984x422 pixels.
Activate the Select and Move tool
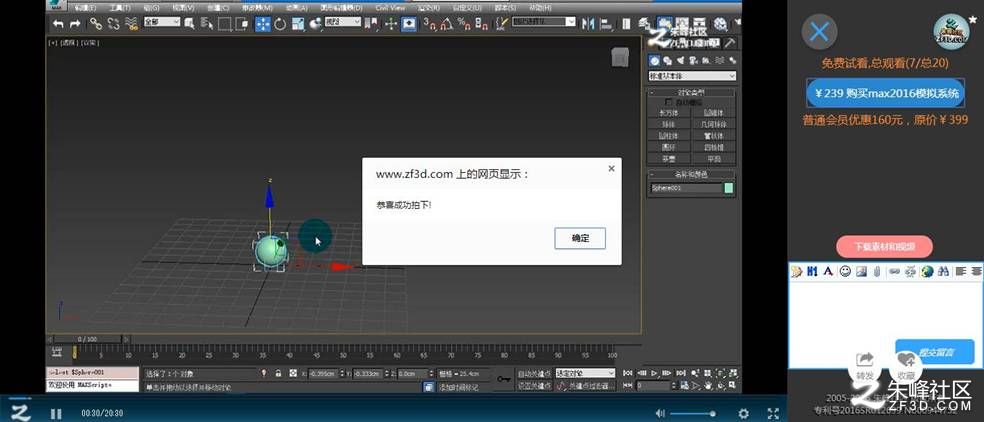click(262, 24)
